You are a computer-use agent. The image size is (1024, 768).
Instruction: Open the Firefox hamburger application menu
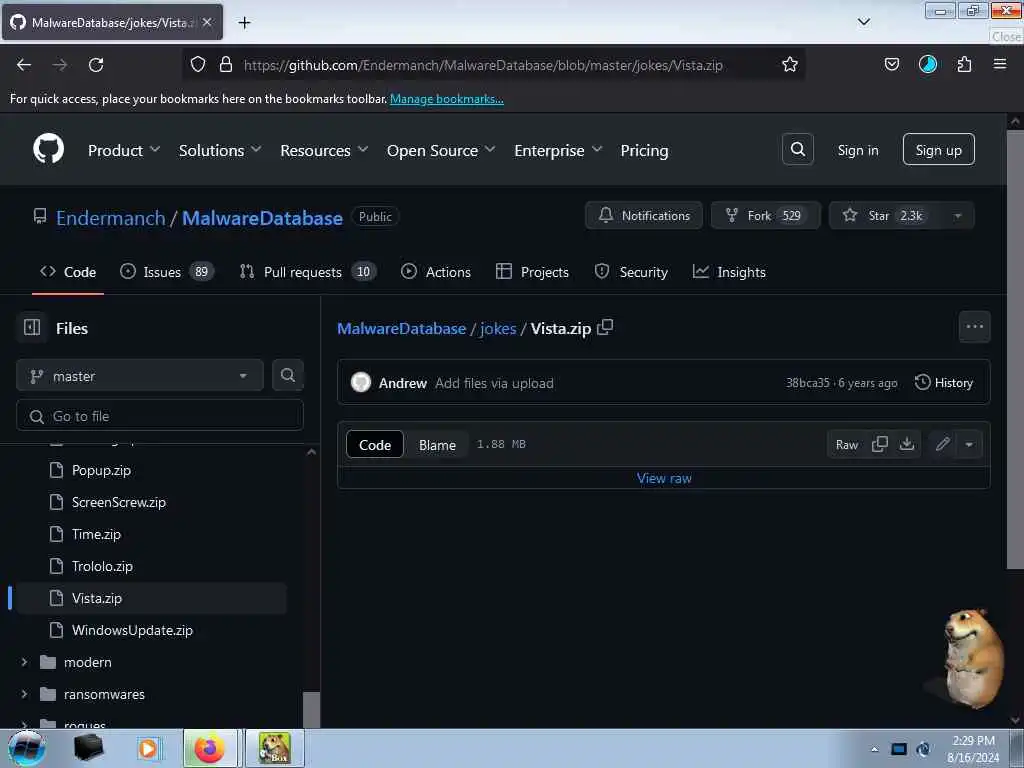[x=999, y=64]
